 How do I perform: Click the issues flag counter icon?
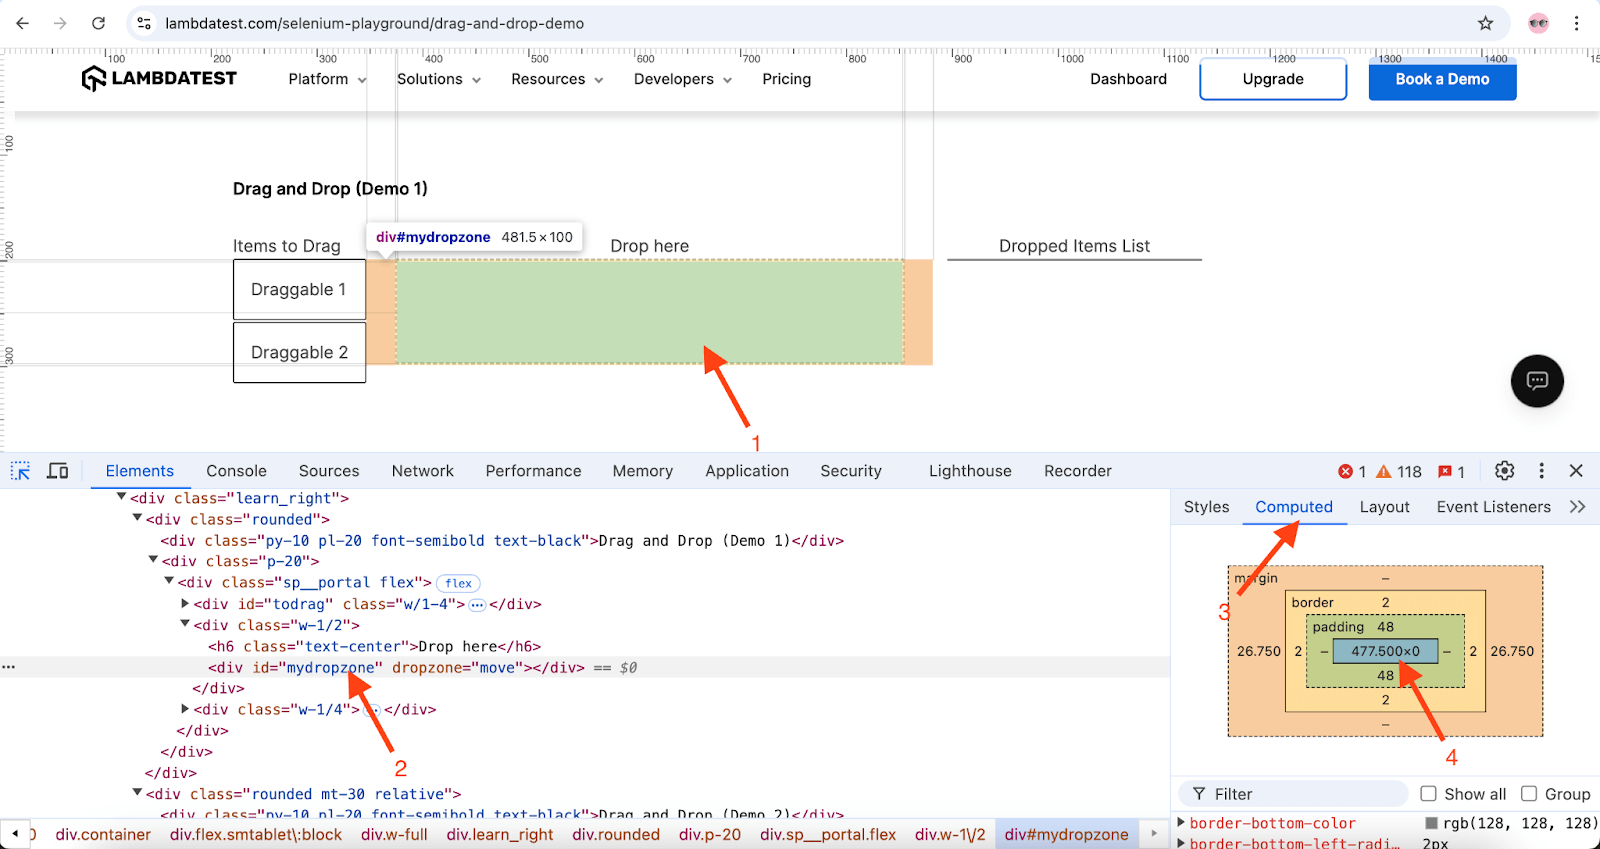[1445, 472]
